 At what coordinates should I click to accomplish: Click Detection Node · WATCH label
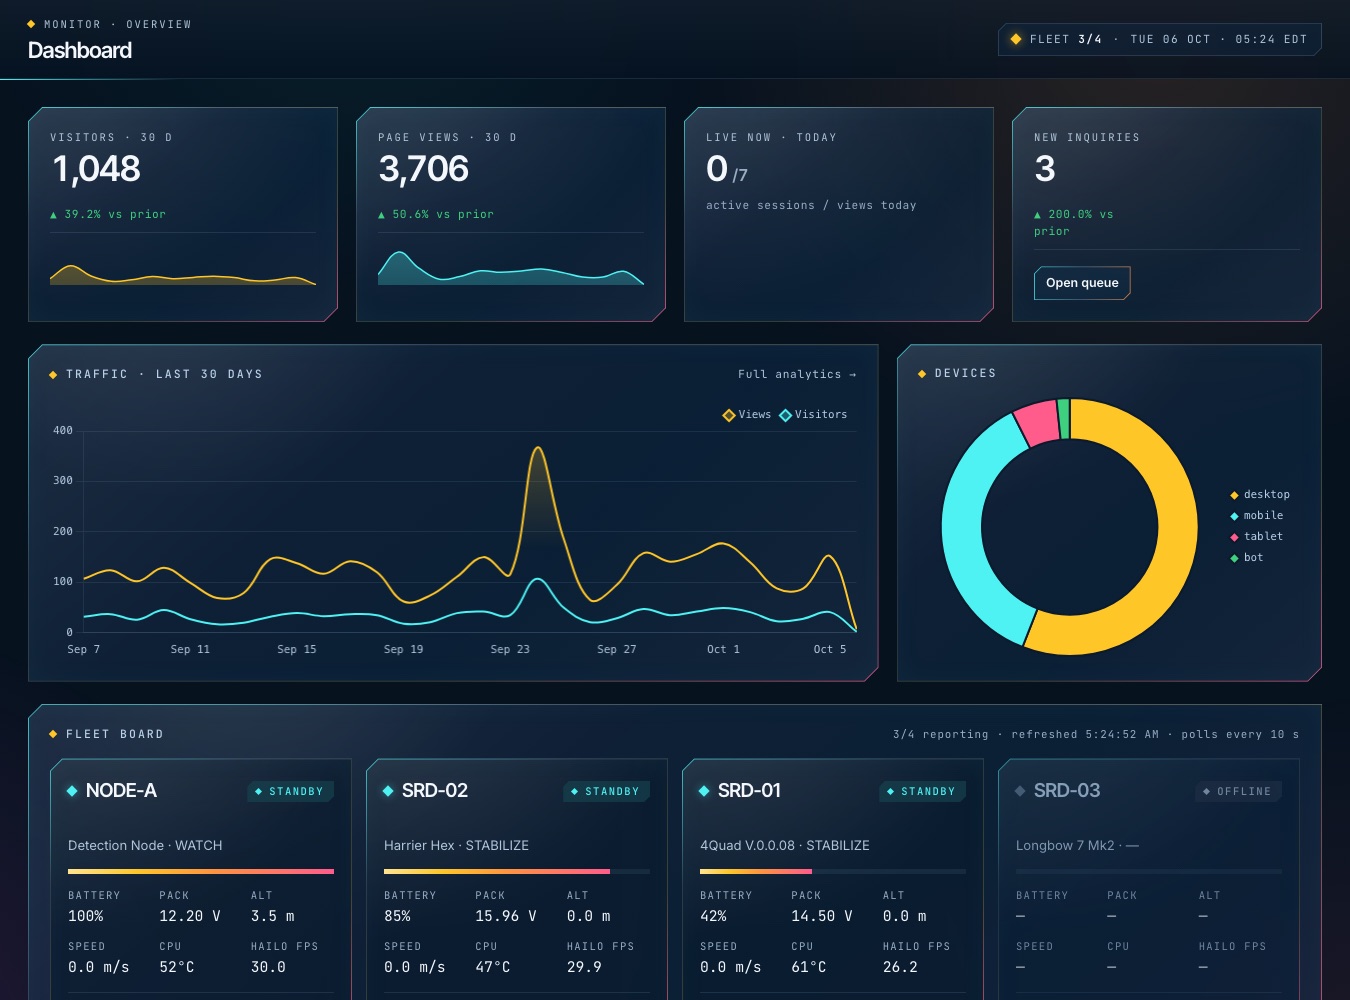coord(145,845)
